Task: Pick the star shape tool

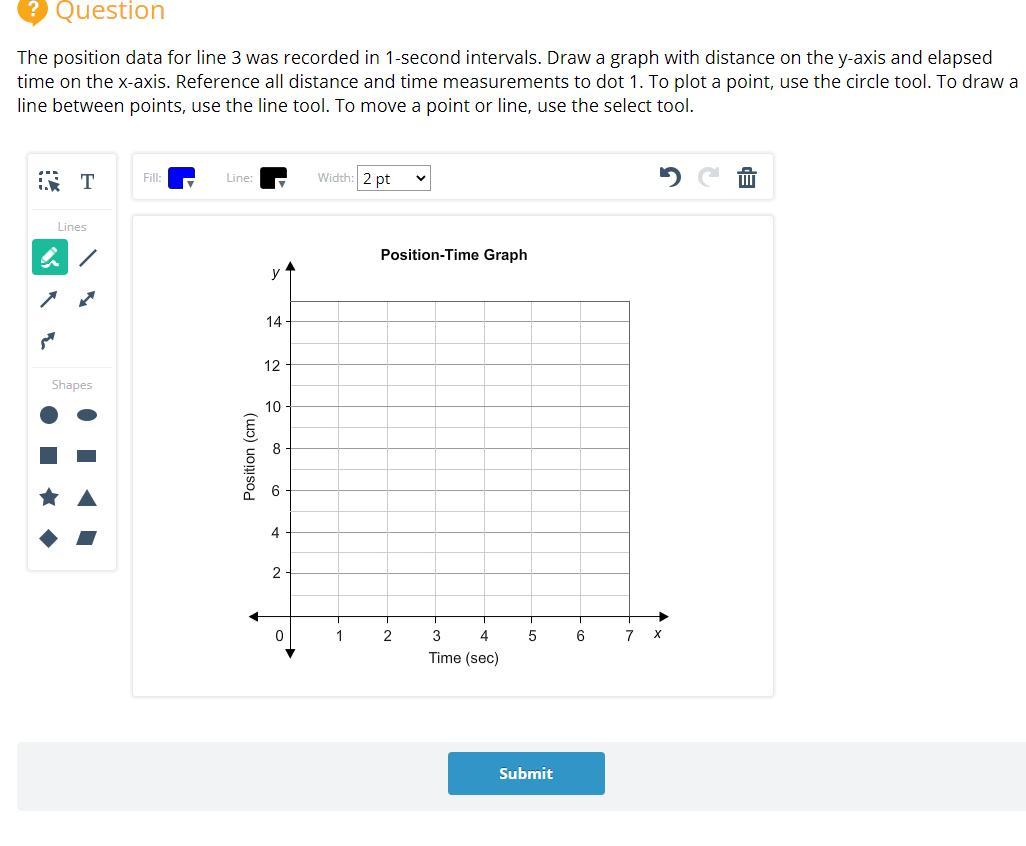Action: [49, 497]
